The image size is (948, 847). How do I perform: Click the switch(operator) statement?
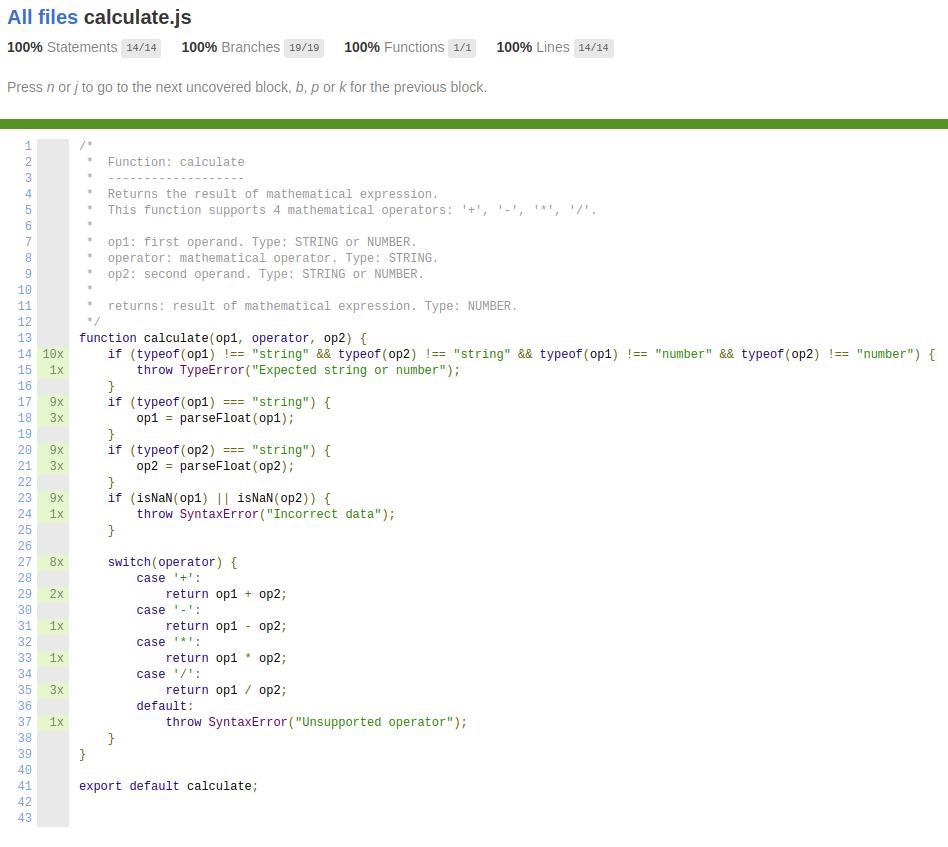click(172, 562)
